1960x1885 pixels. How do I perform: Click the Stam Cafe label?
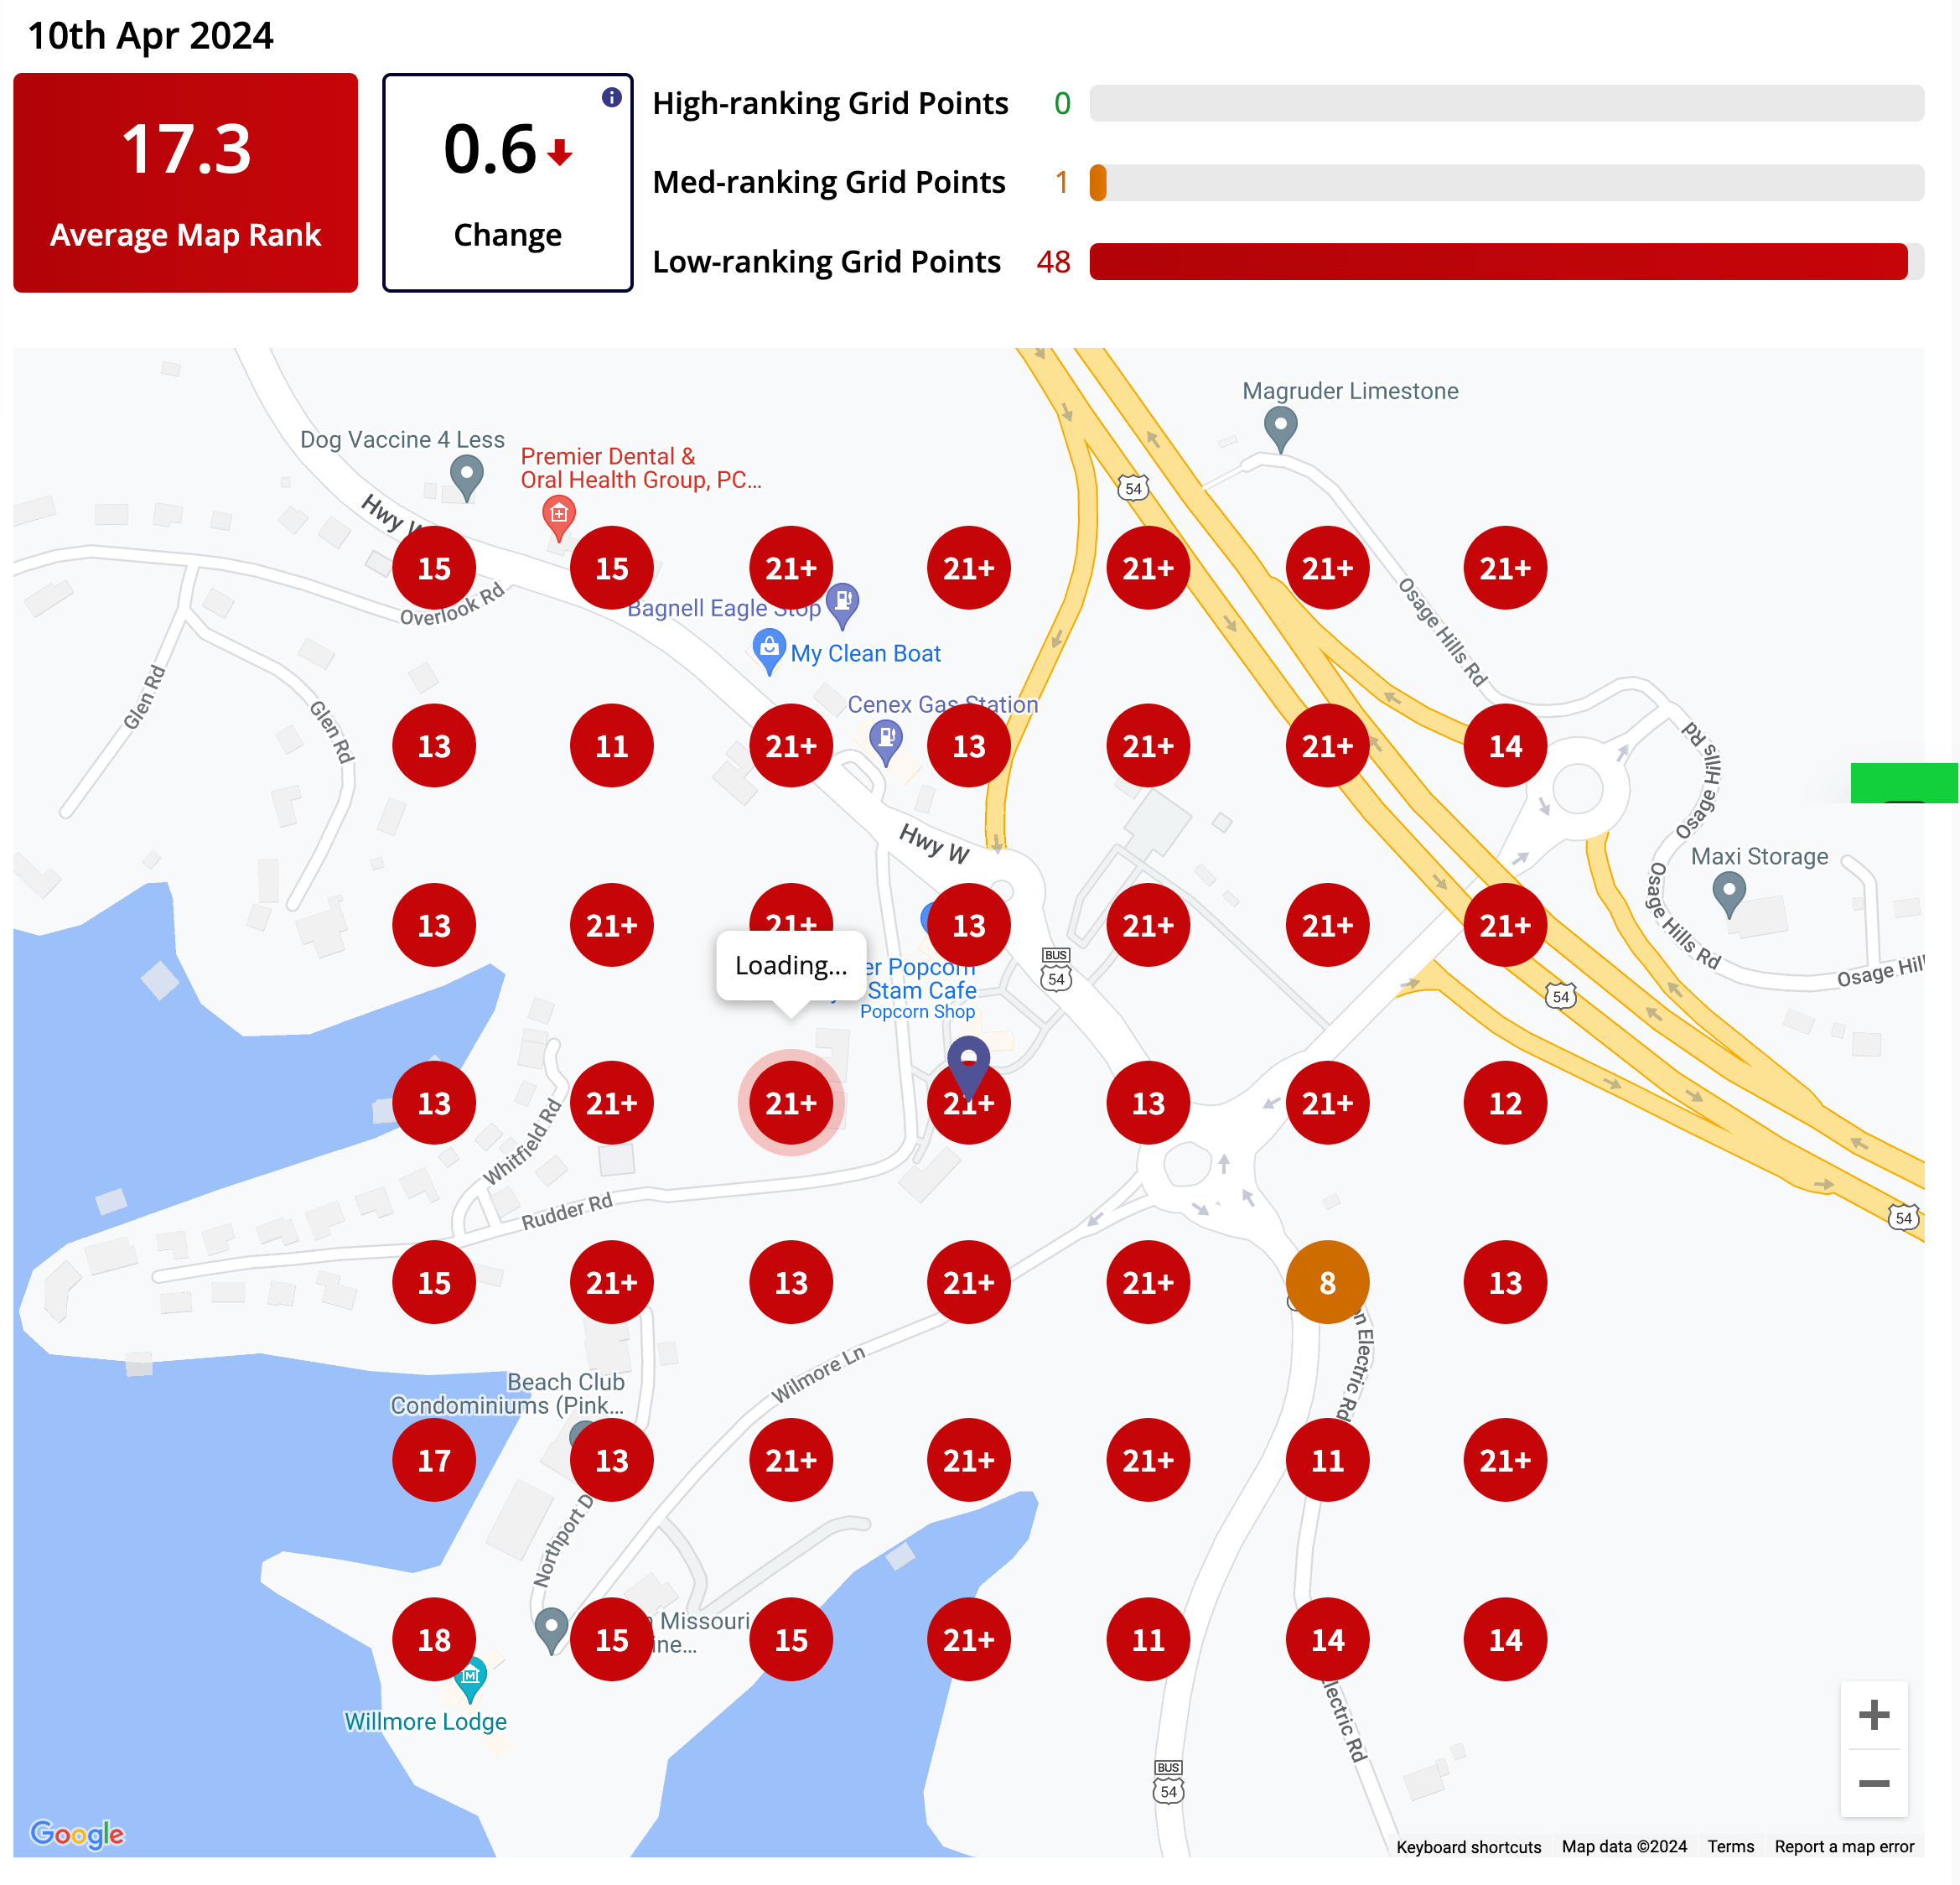(x=922, y=990)
